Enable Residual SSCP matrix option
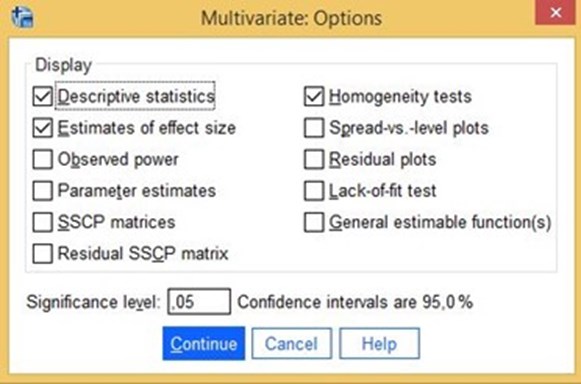581x384 pixels. pos(43,254)
